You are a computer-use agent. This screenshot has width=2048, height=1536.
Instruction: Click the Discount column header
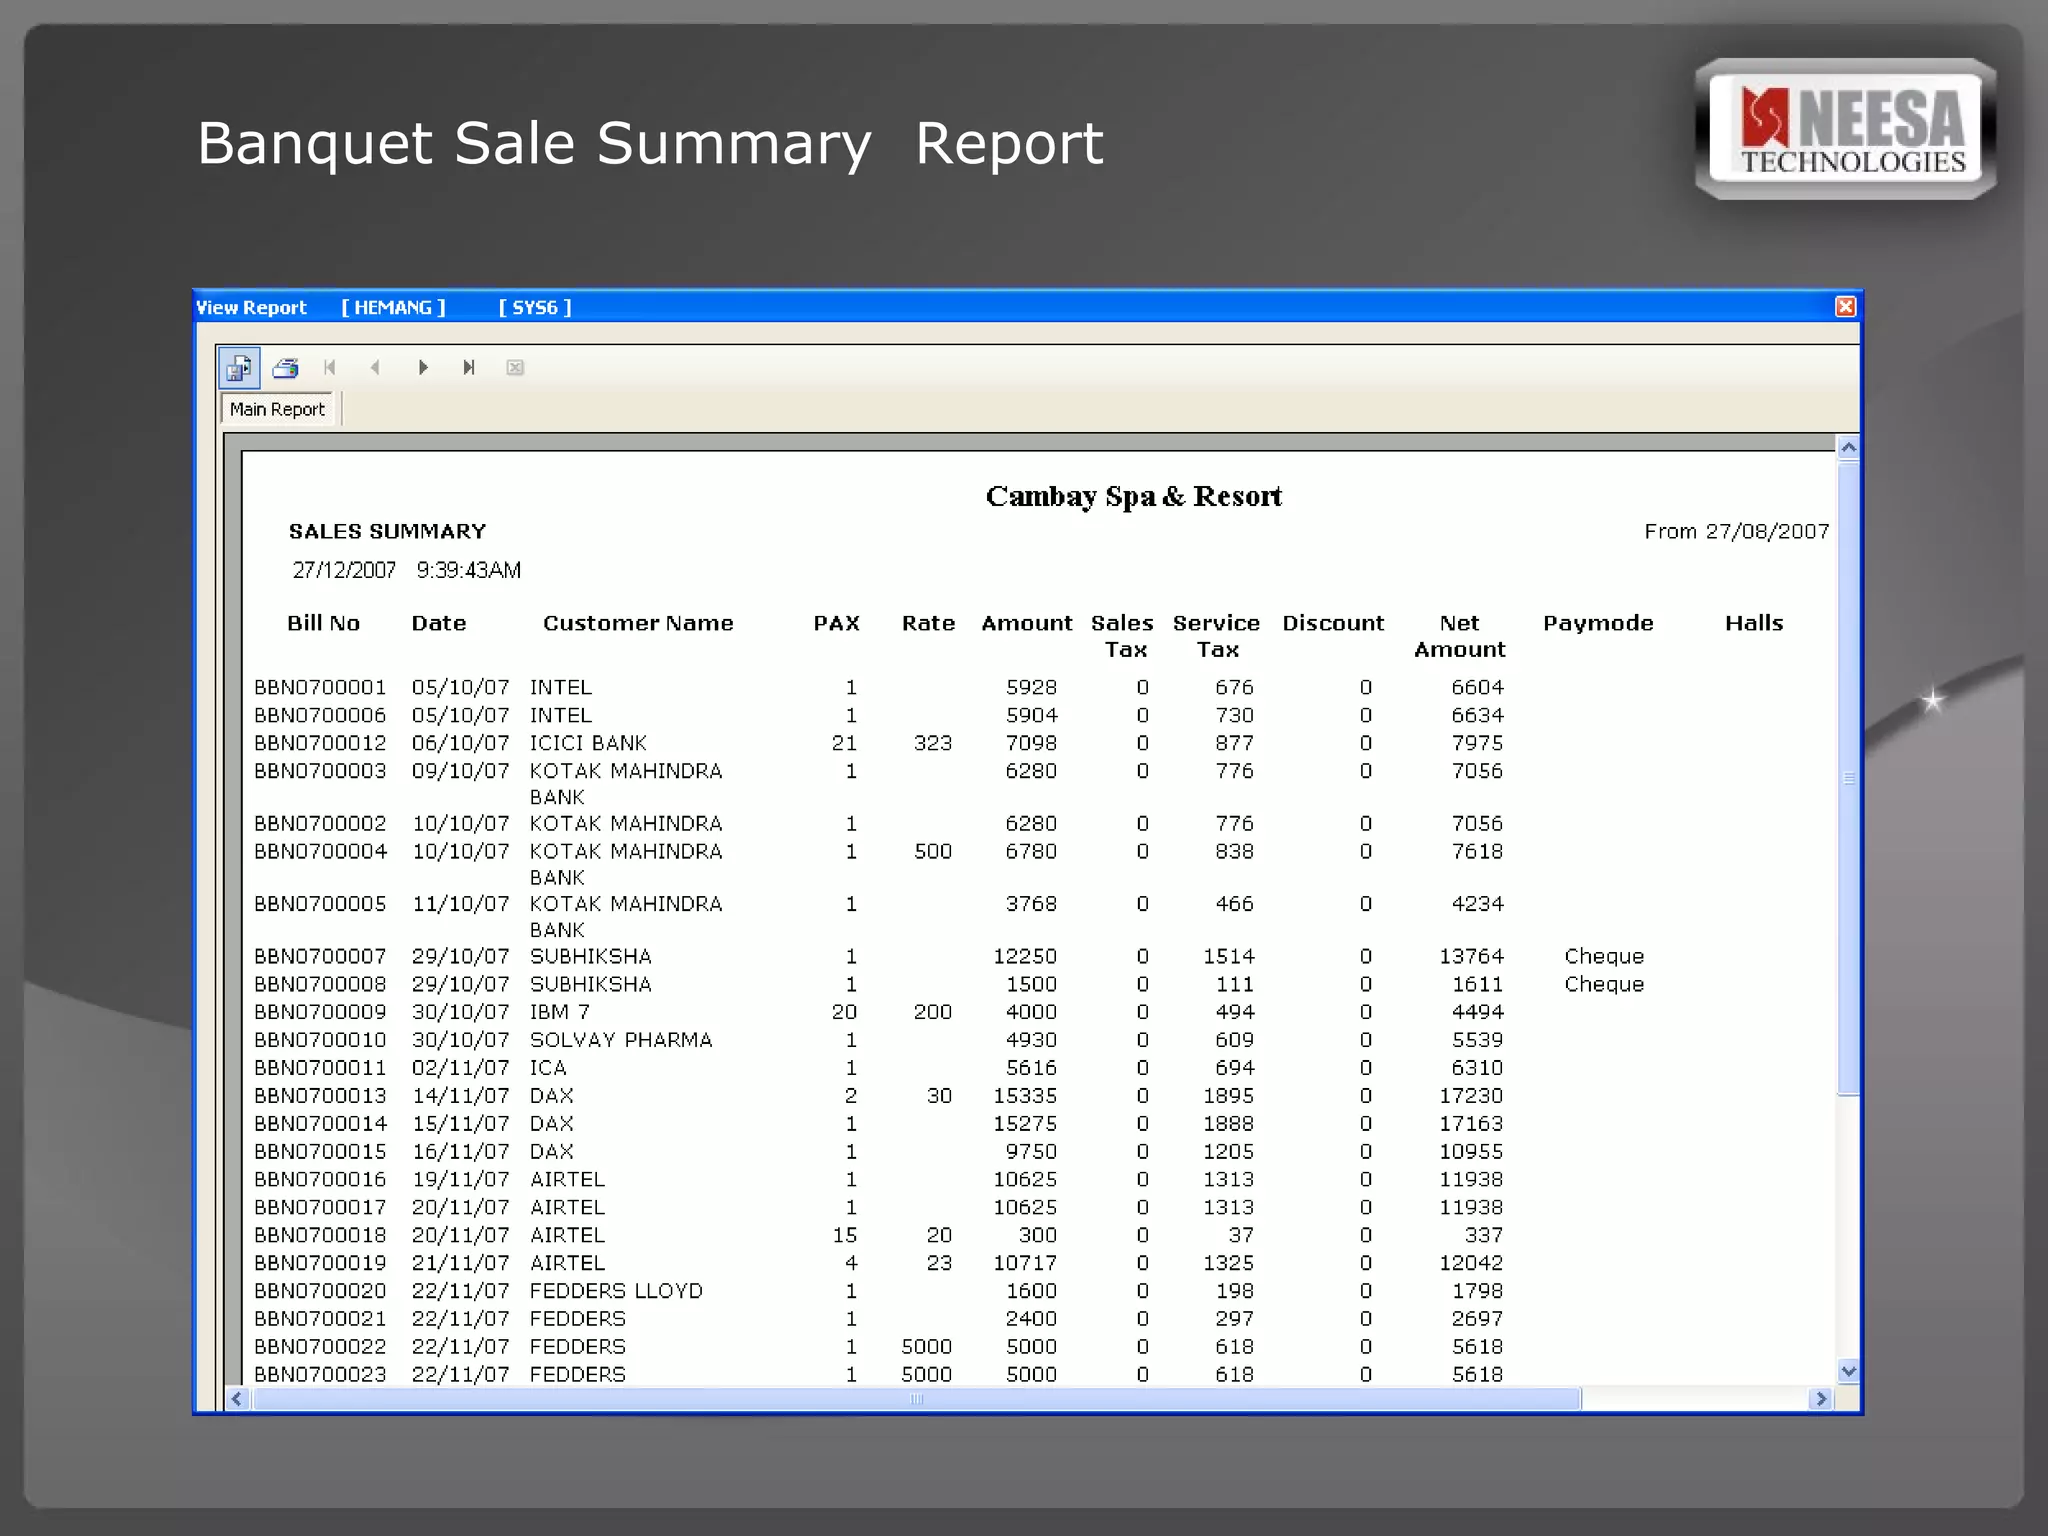coord(1333,623)
